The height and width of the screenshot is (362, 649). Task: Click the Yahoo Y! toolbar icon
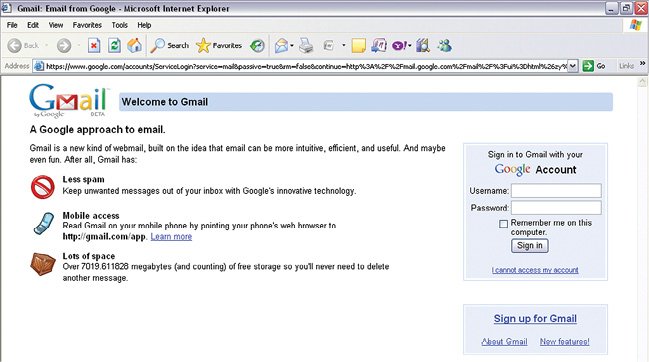pos(399,46)
